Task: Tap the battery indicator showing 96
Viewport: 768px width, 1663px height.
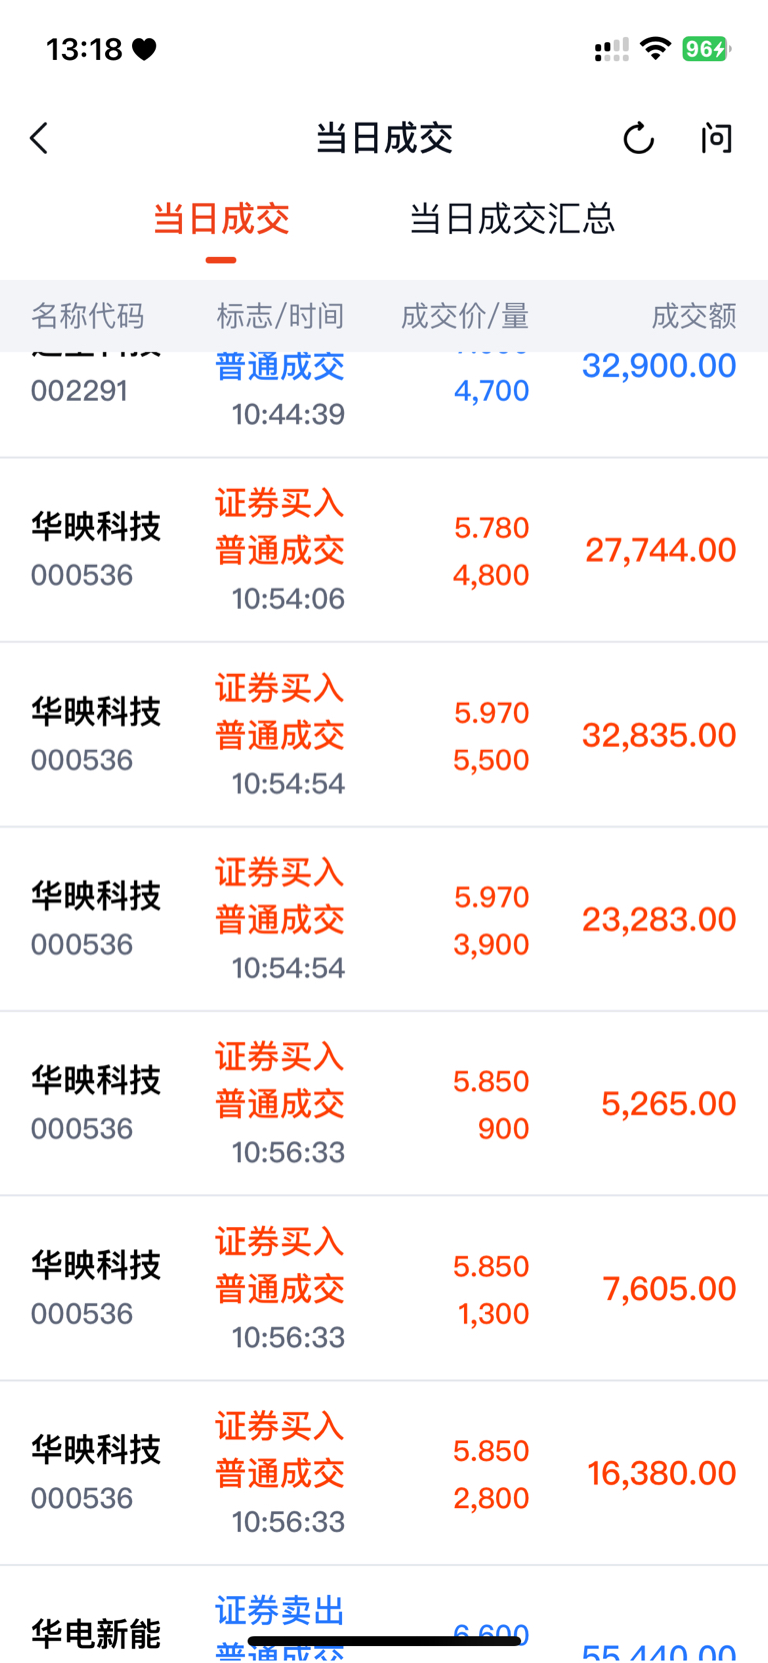Action: point(707,48)
